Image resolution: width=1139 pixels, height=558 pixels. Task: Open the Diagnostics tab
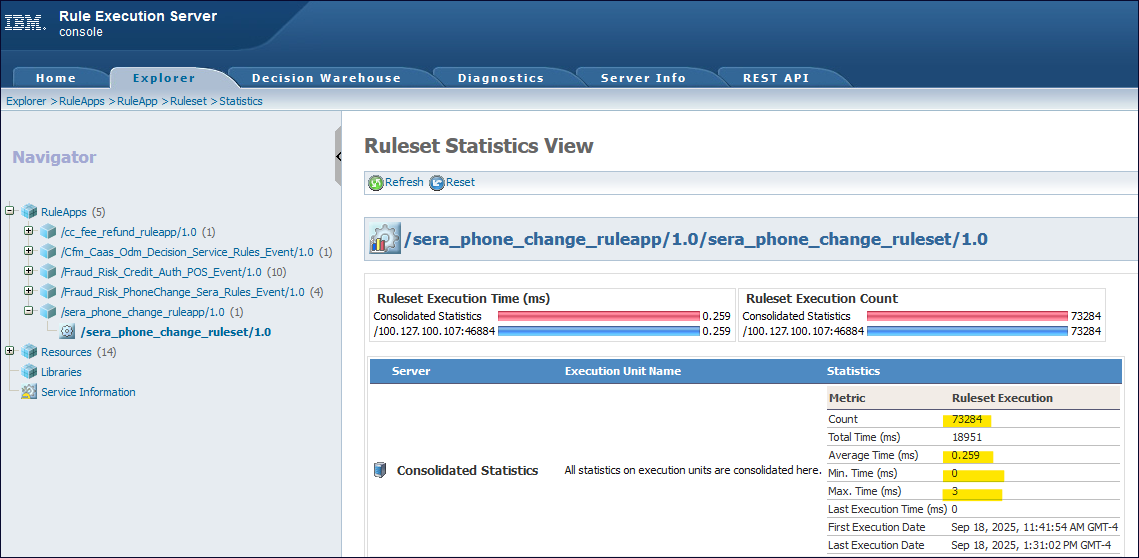[500, 78]
